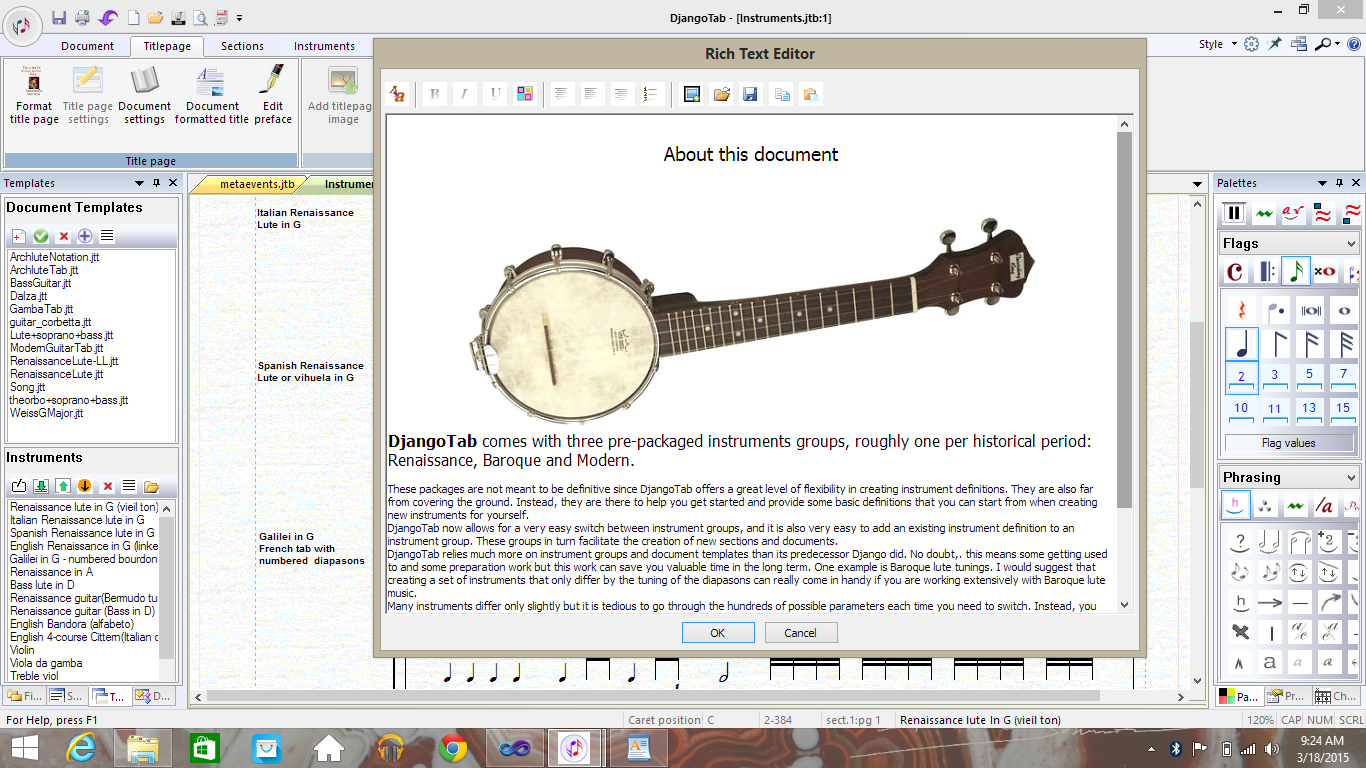Toggle the Underline formatting button
Viewport: 1366px width, 768px height.
(494, 94)
